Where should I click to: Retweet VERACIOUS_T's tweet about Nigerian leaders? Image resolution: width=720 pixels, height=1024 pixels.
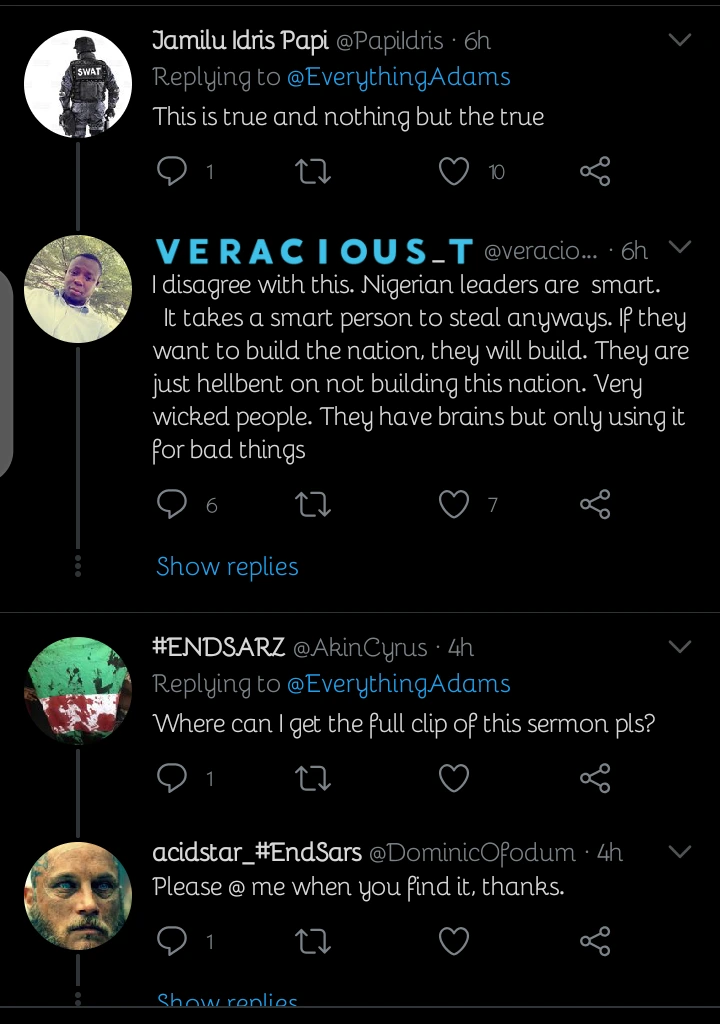[x=314, y=505]
